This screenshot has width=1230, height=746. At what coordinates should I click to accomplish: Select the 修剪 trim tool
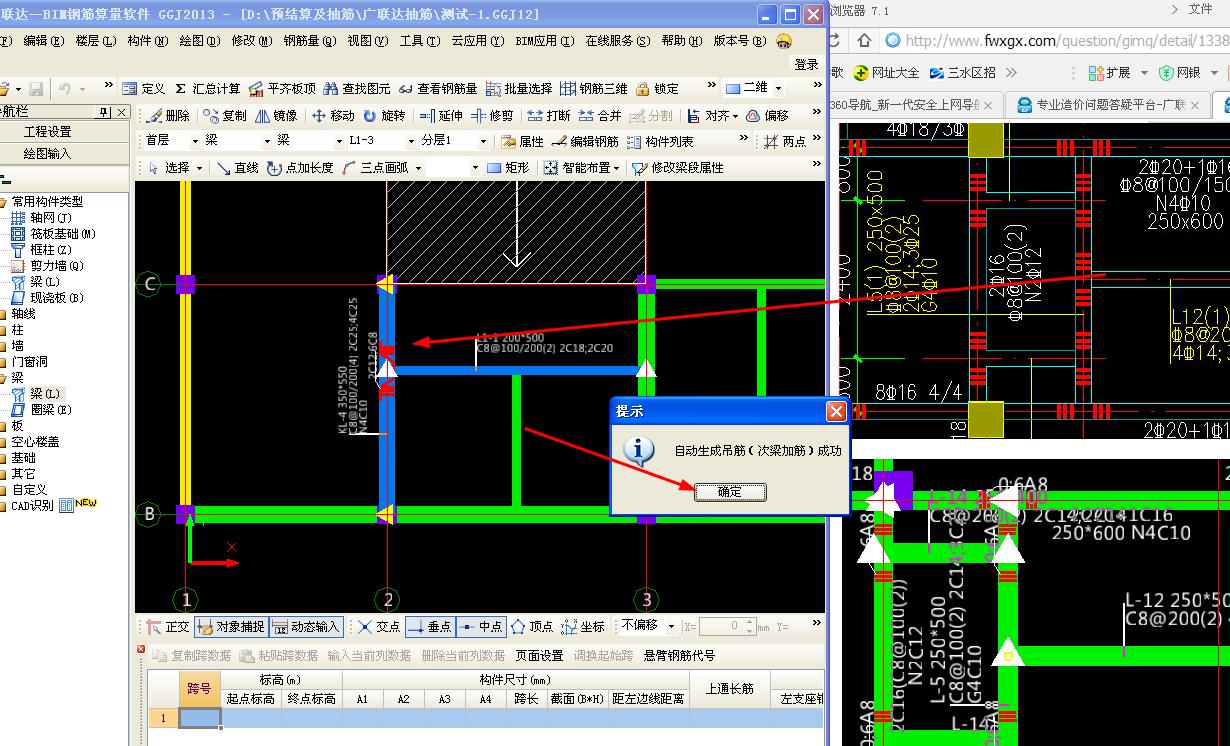(492, 116)
